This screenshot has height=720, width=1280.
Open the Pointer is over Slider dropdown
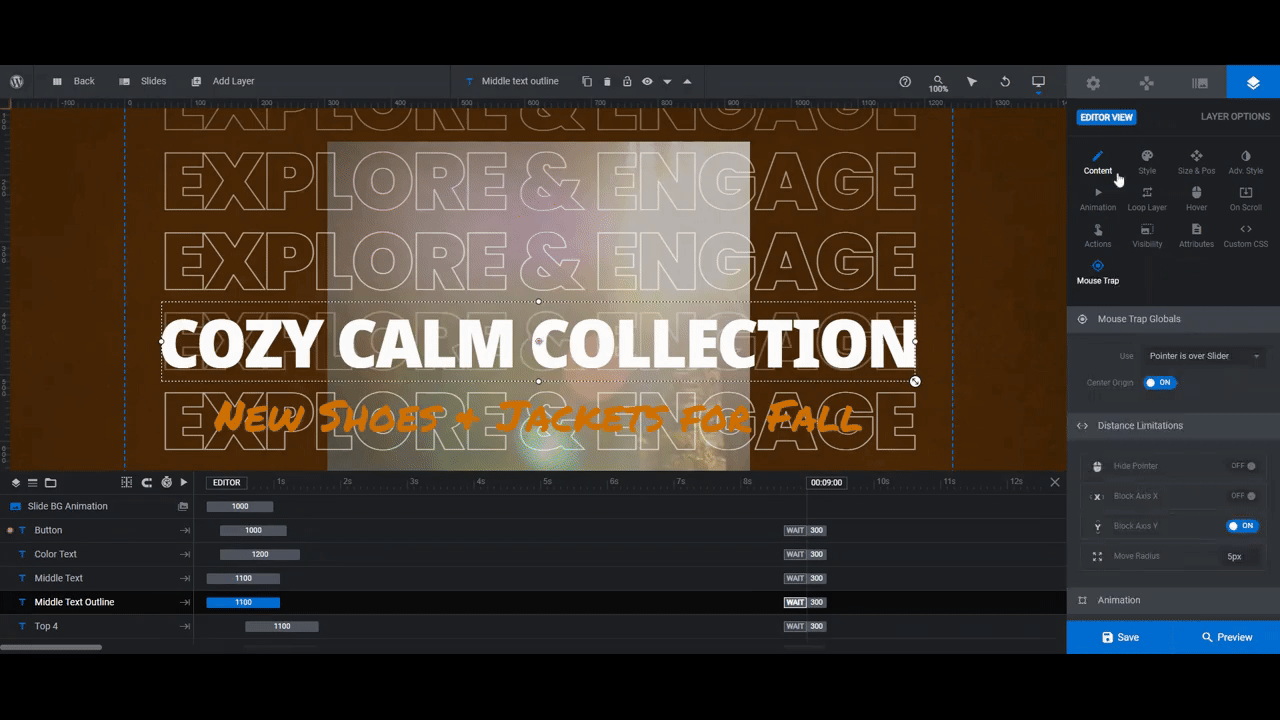(x=1205, y=356)
